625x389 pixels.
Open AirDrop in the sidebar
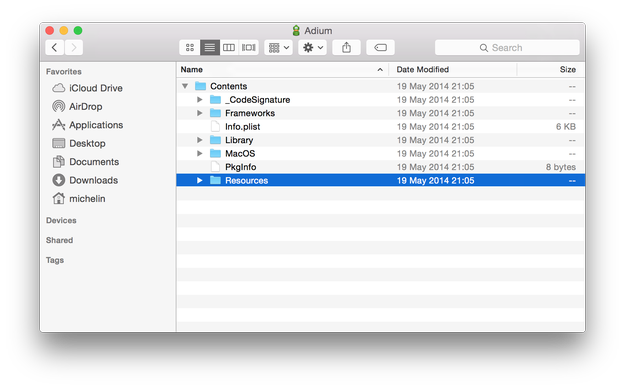tap(78, 106)
